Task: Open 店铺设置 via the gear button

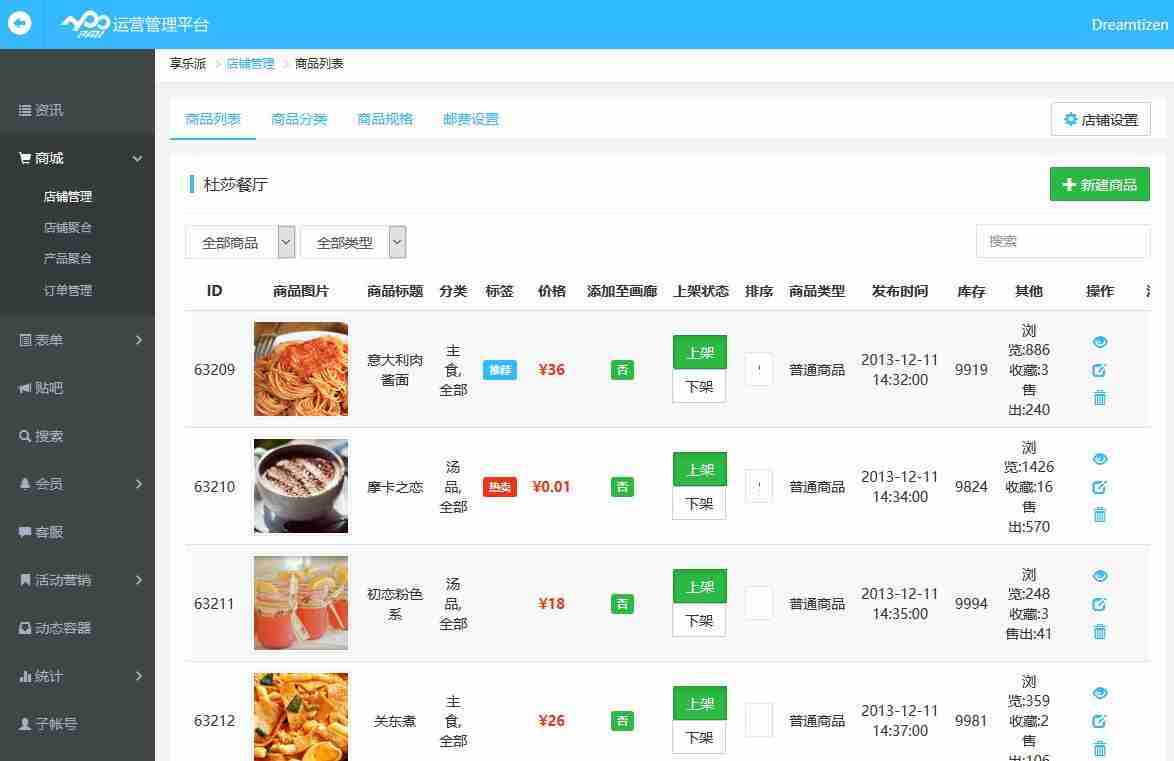Action: point(1100,118)
